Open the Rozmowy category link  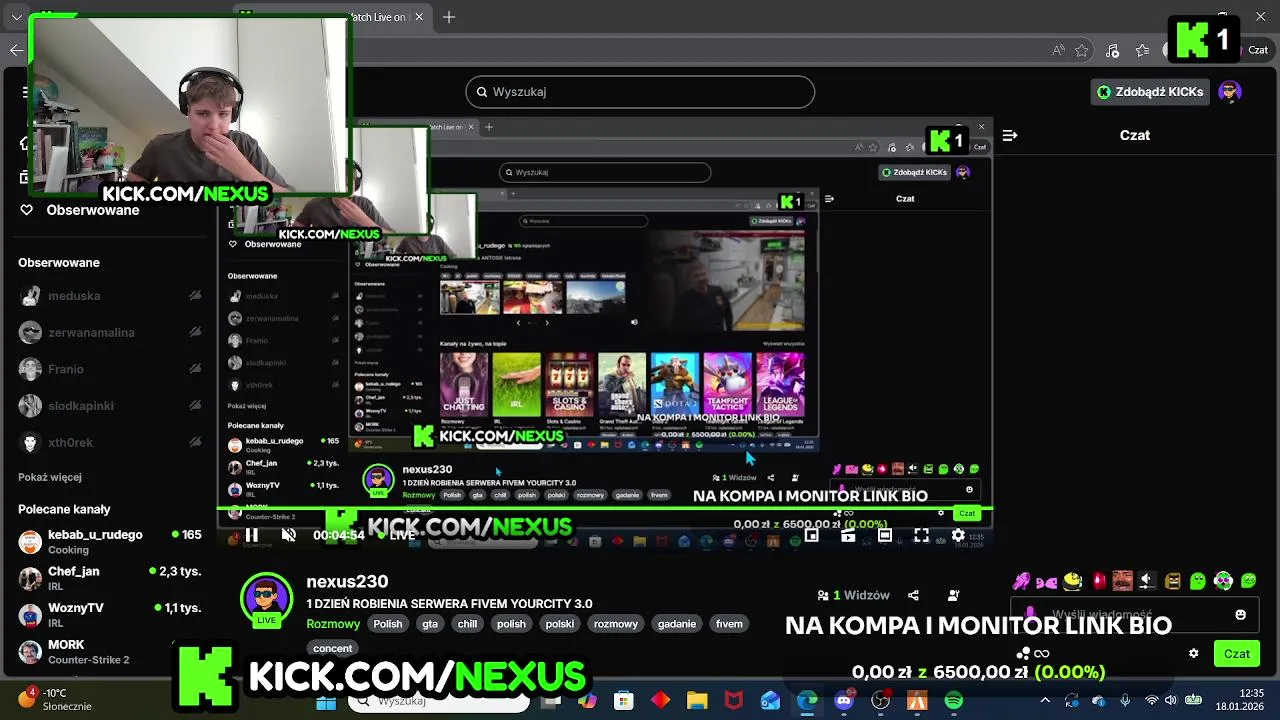(333, 624)
